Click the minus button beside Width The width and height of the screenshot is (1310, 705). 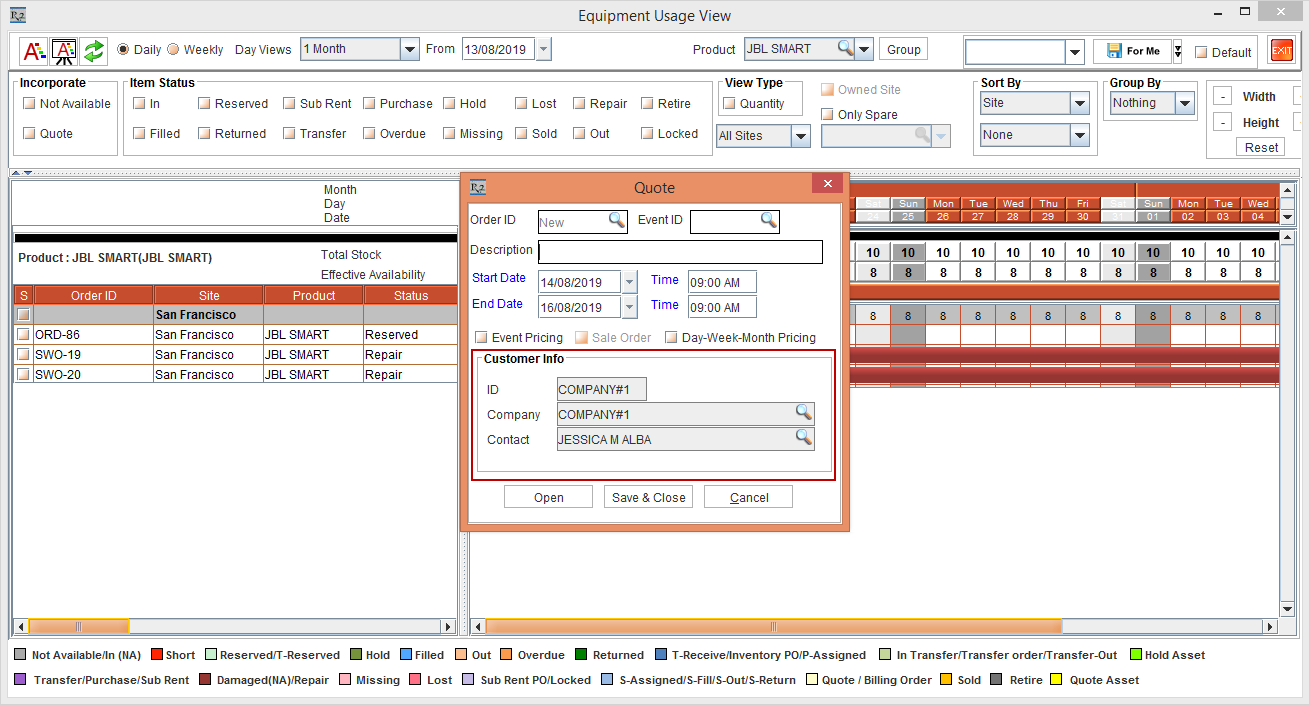click(1222, 96)
